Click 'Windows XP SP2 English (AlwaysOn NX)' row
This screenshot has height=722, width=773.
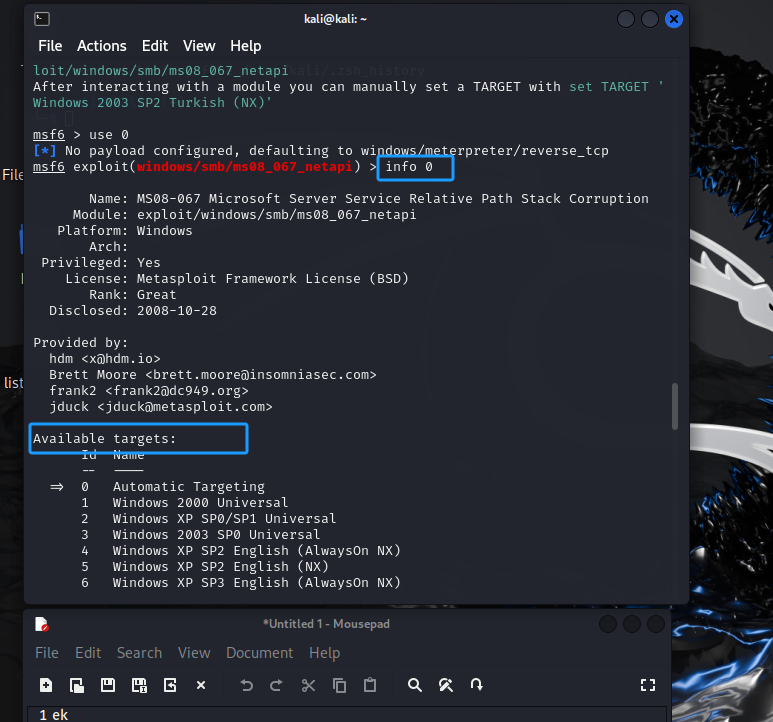point(256,551)
